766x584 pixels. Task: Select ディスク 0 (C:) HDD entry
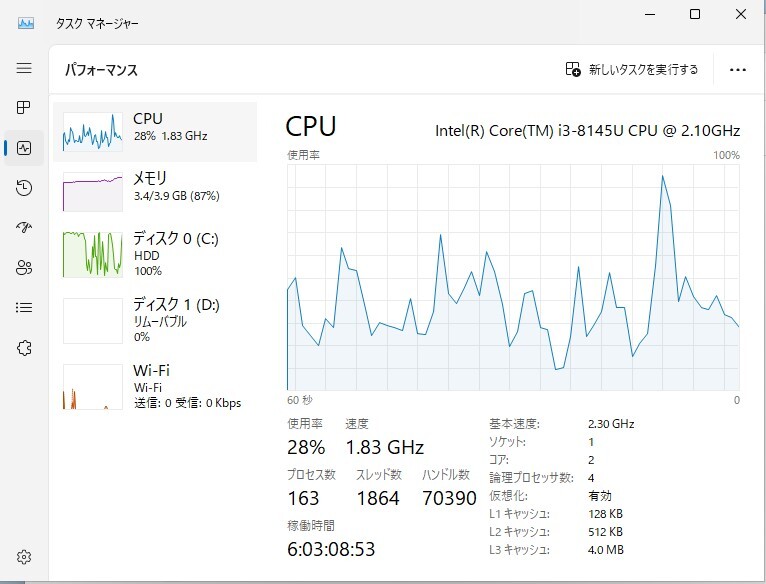[155, 255]
